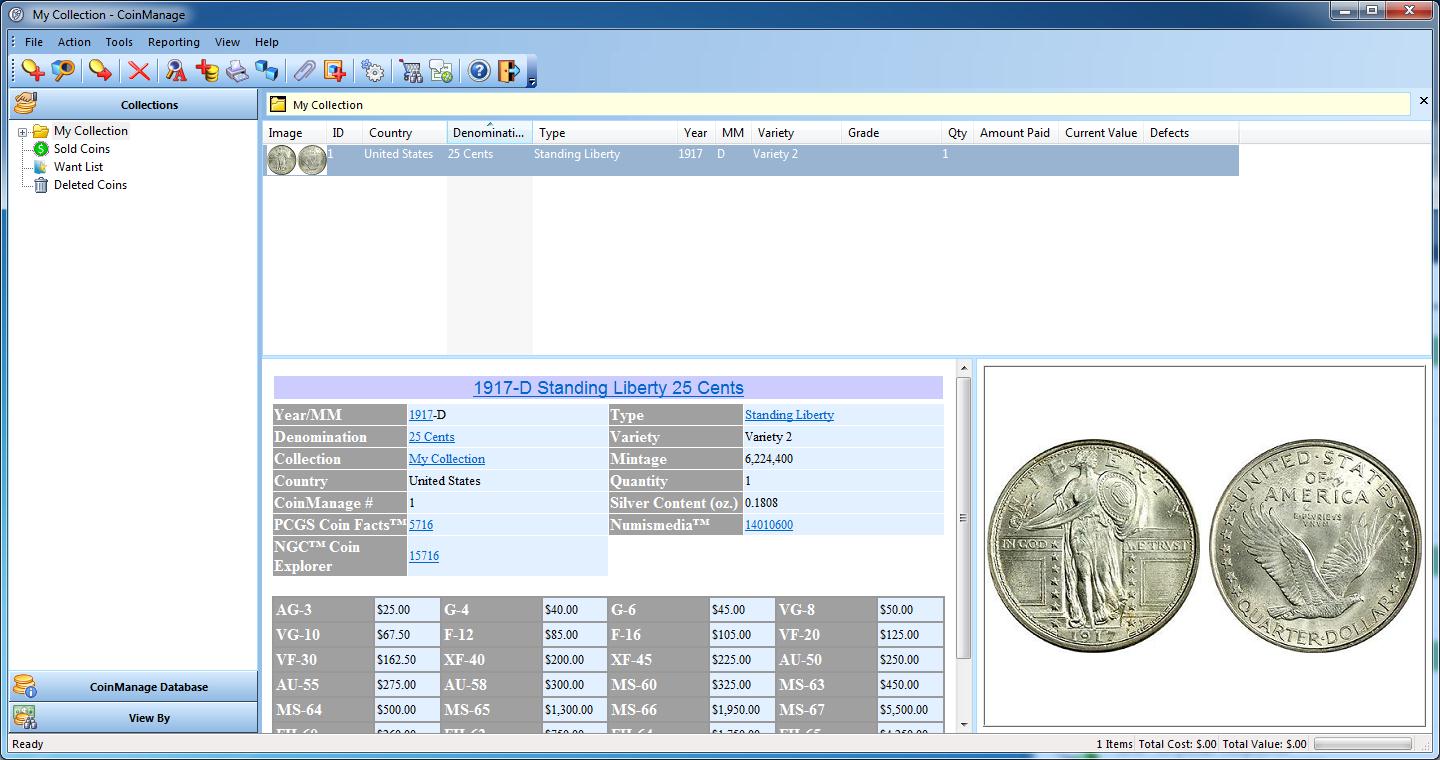Select Deleted Coins in the tree
Screen dimensions: 1440x760
(90, 185)
